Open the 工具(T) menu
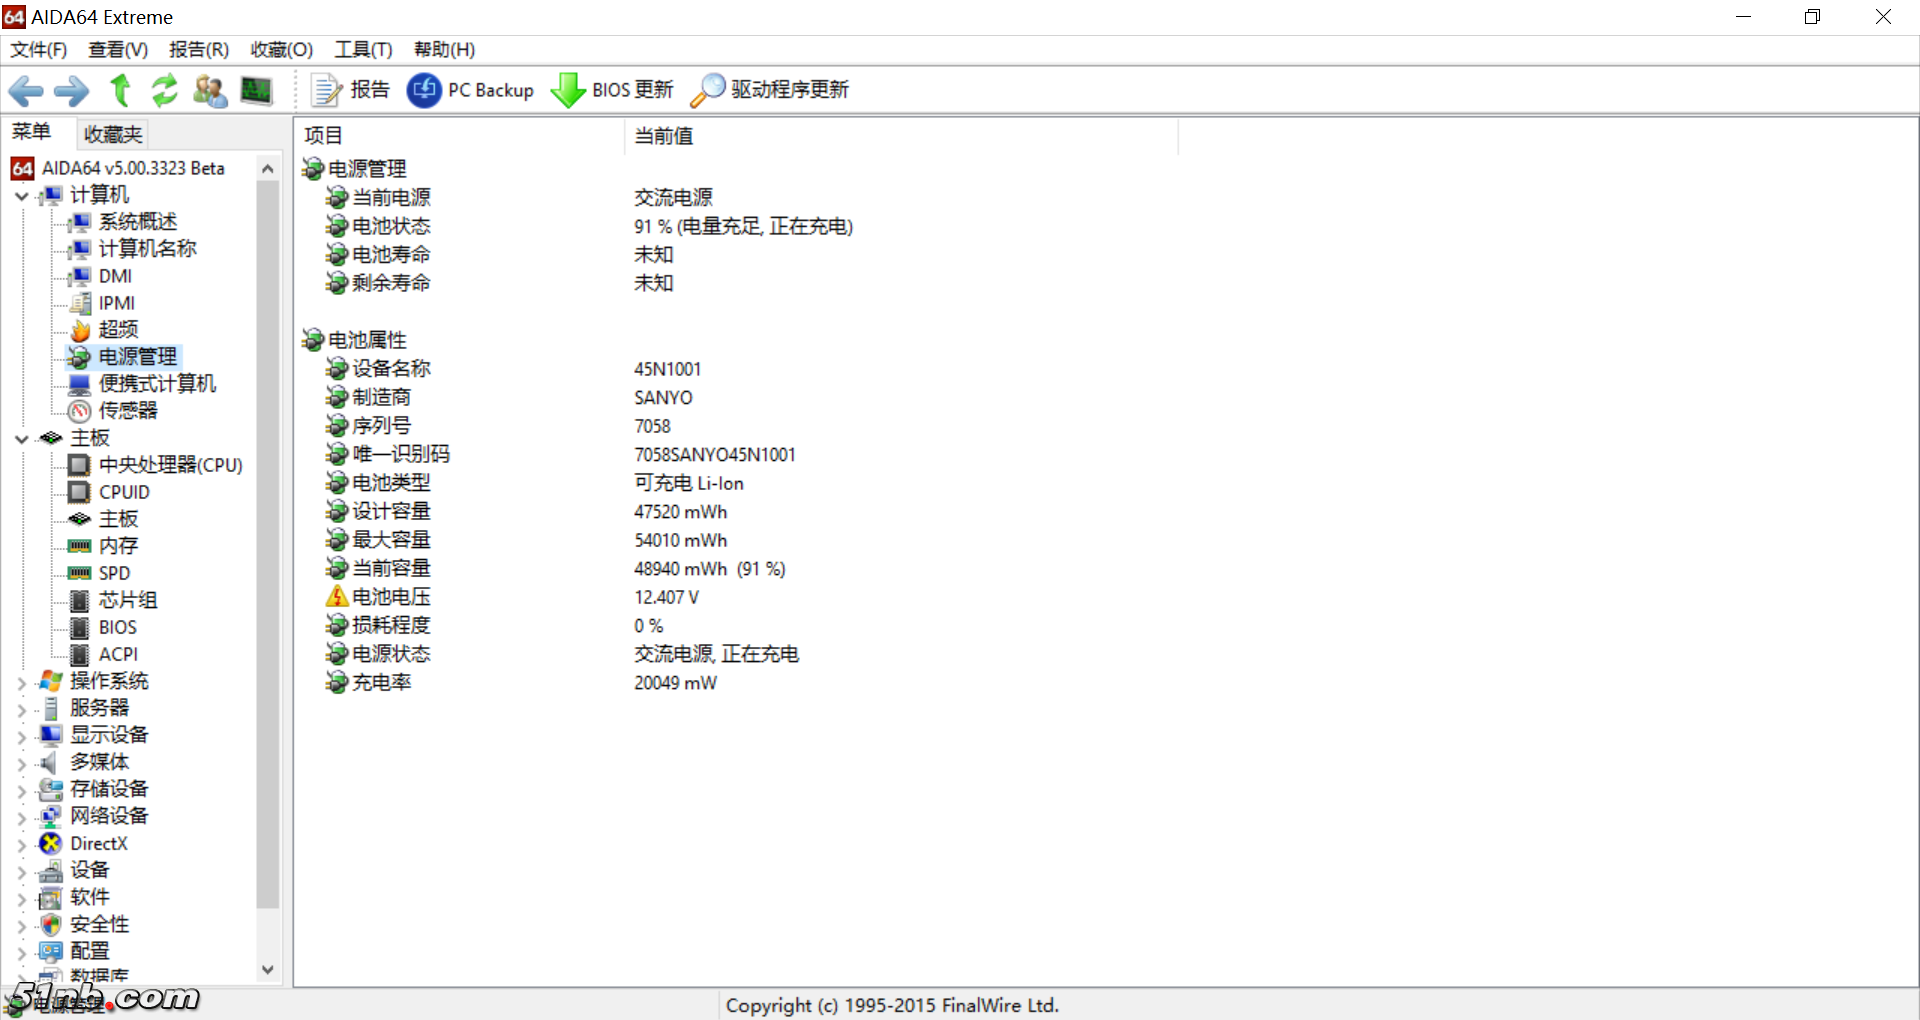 (x=363, y=49)
